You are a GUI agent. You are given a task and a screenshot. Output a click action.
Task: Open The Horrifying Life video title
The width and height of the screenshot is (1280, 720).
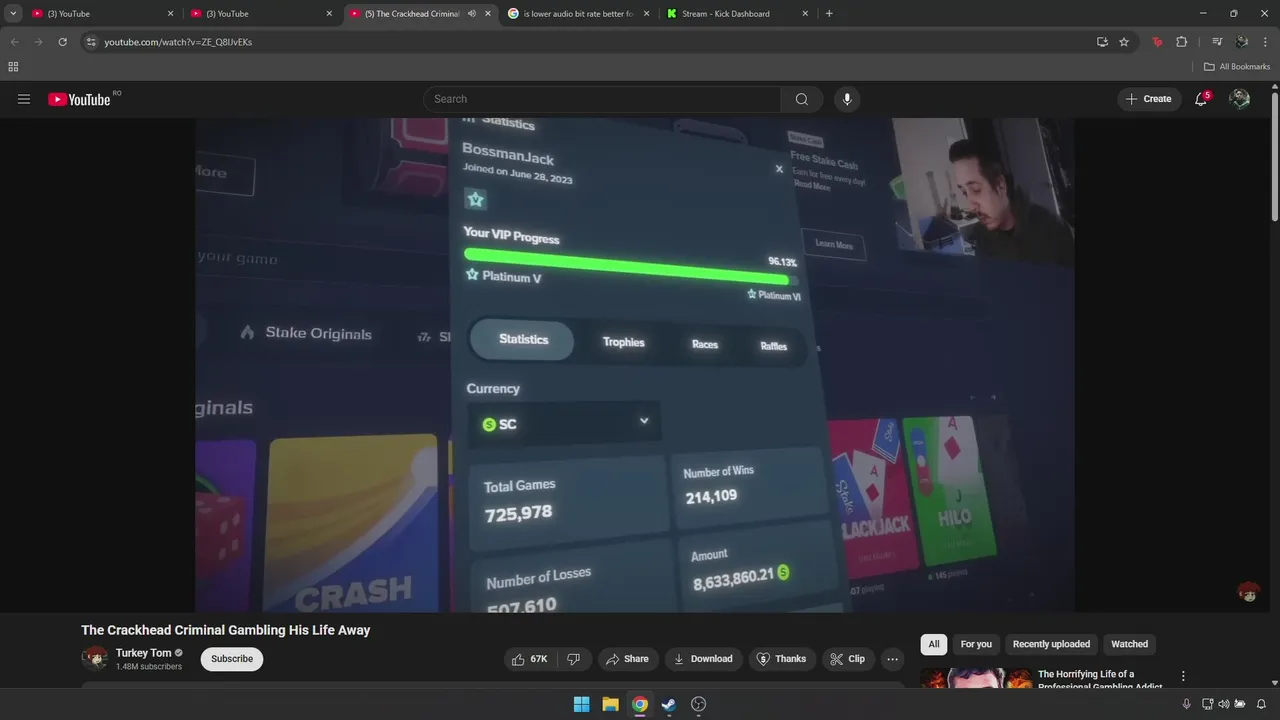click(x=1100, y=680)
